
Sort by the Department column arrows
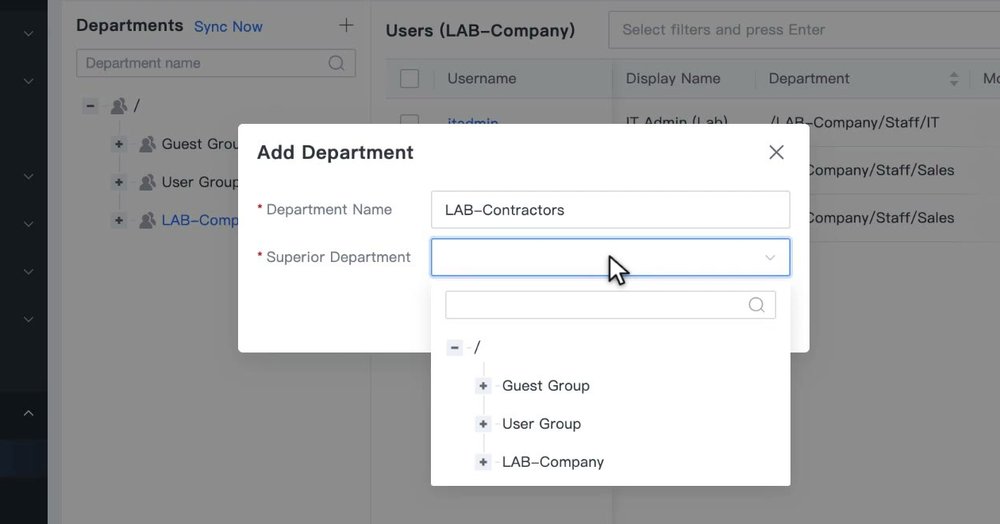tap(953, 79)
